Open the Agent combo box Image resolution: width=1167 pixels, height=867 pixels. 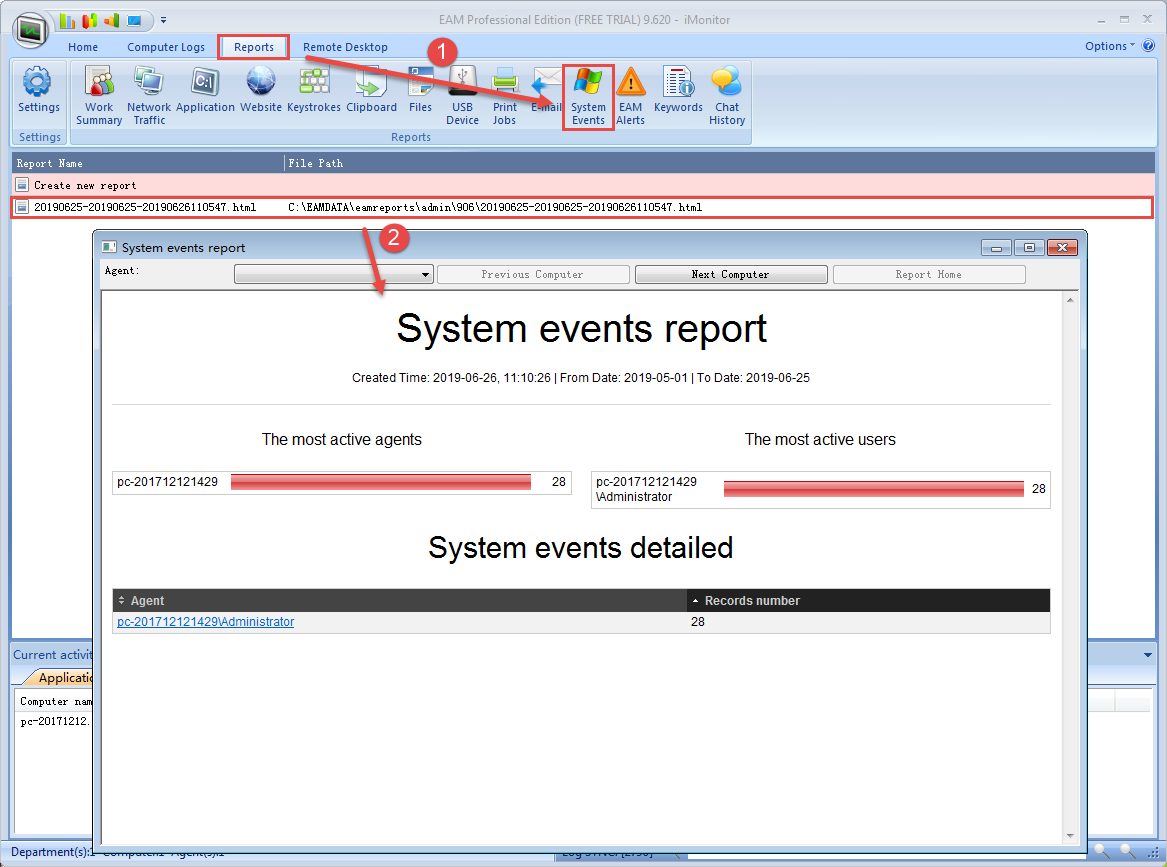coord(333,274)
